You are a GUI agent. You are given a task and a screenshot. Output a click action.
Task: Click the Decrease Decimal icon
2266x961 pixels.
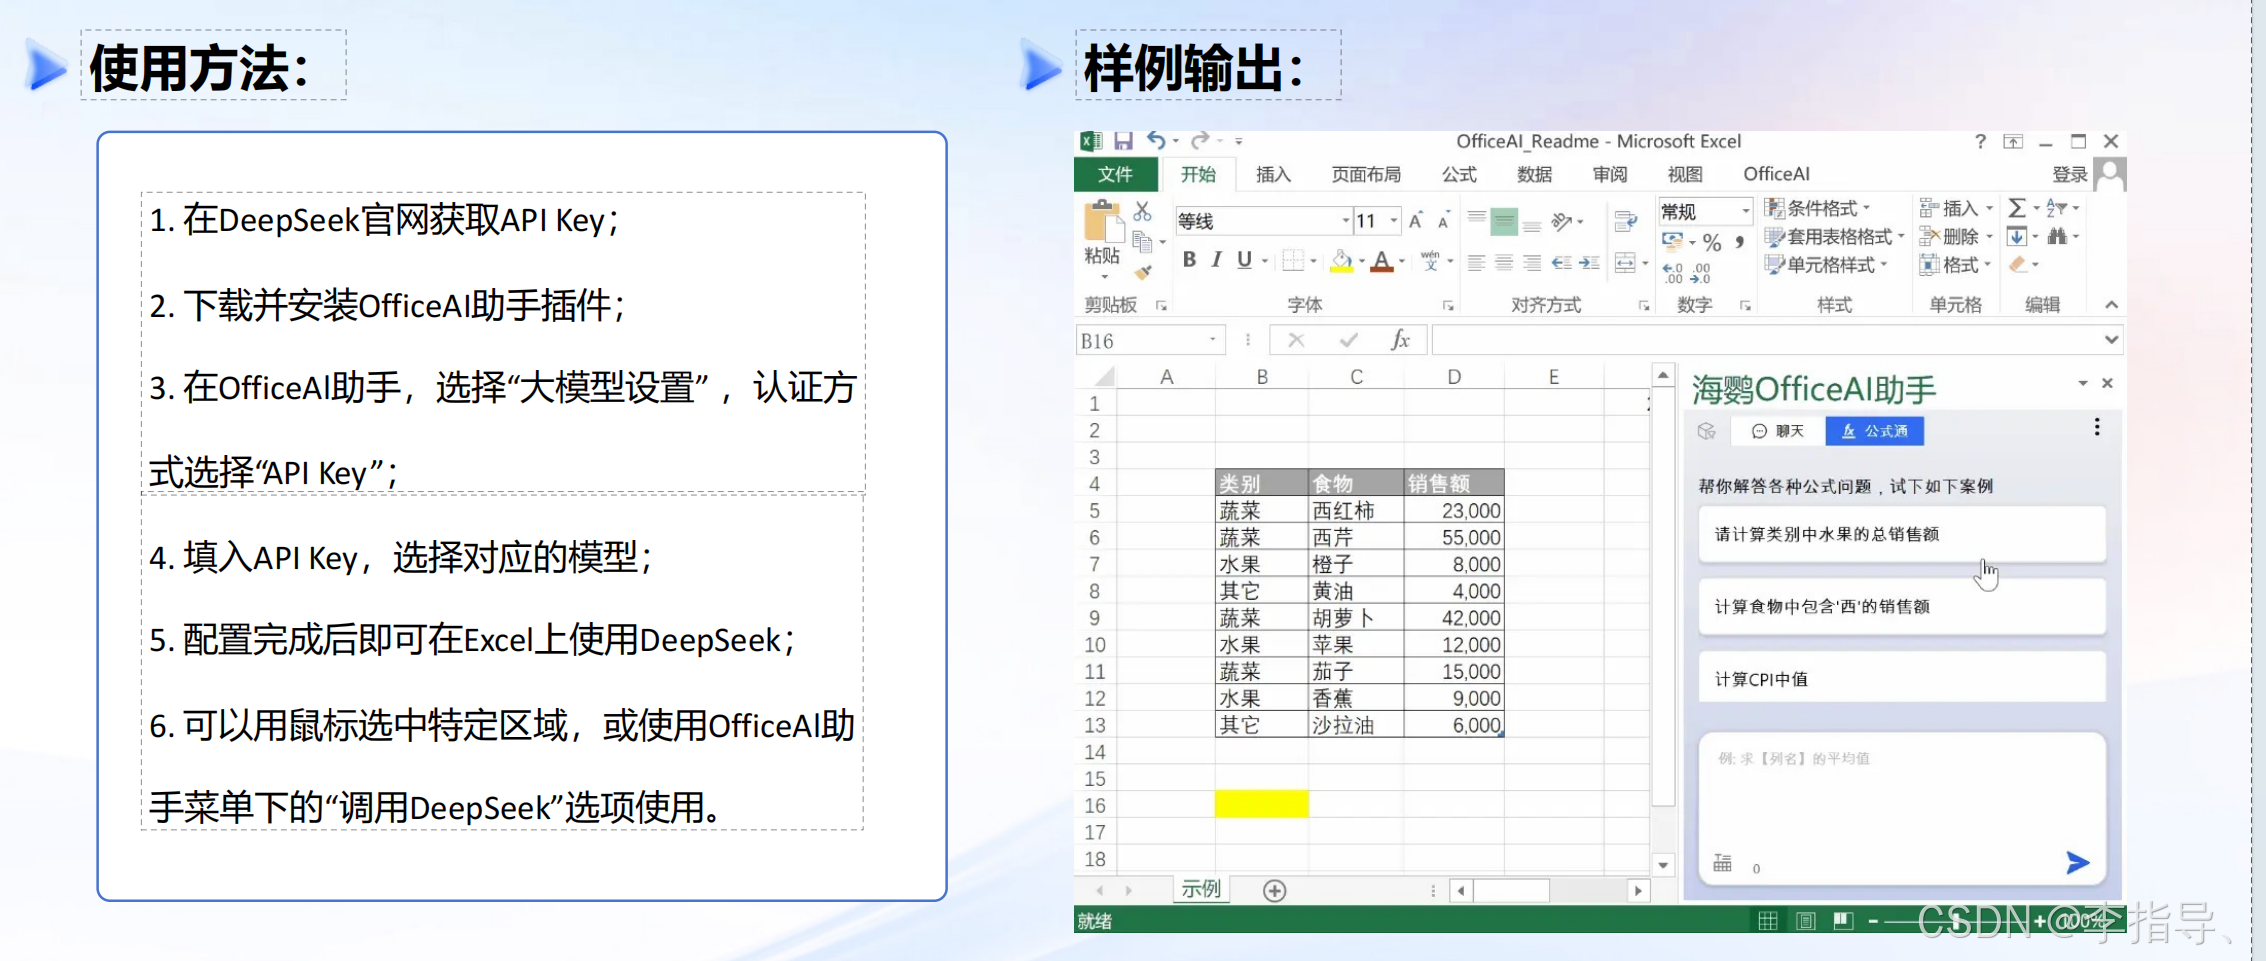[1700, 272]
